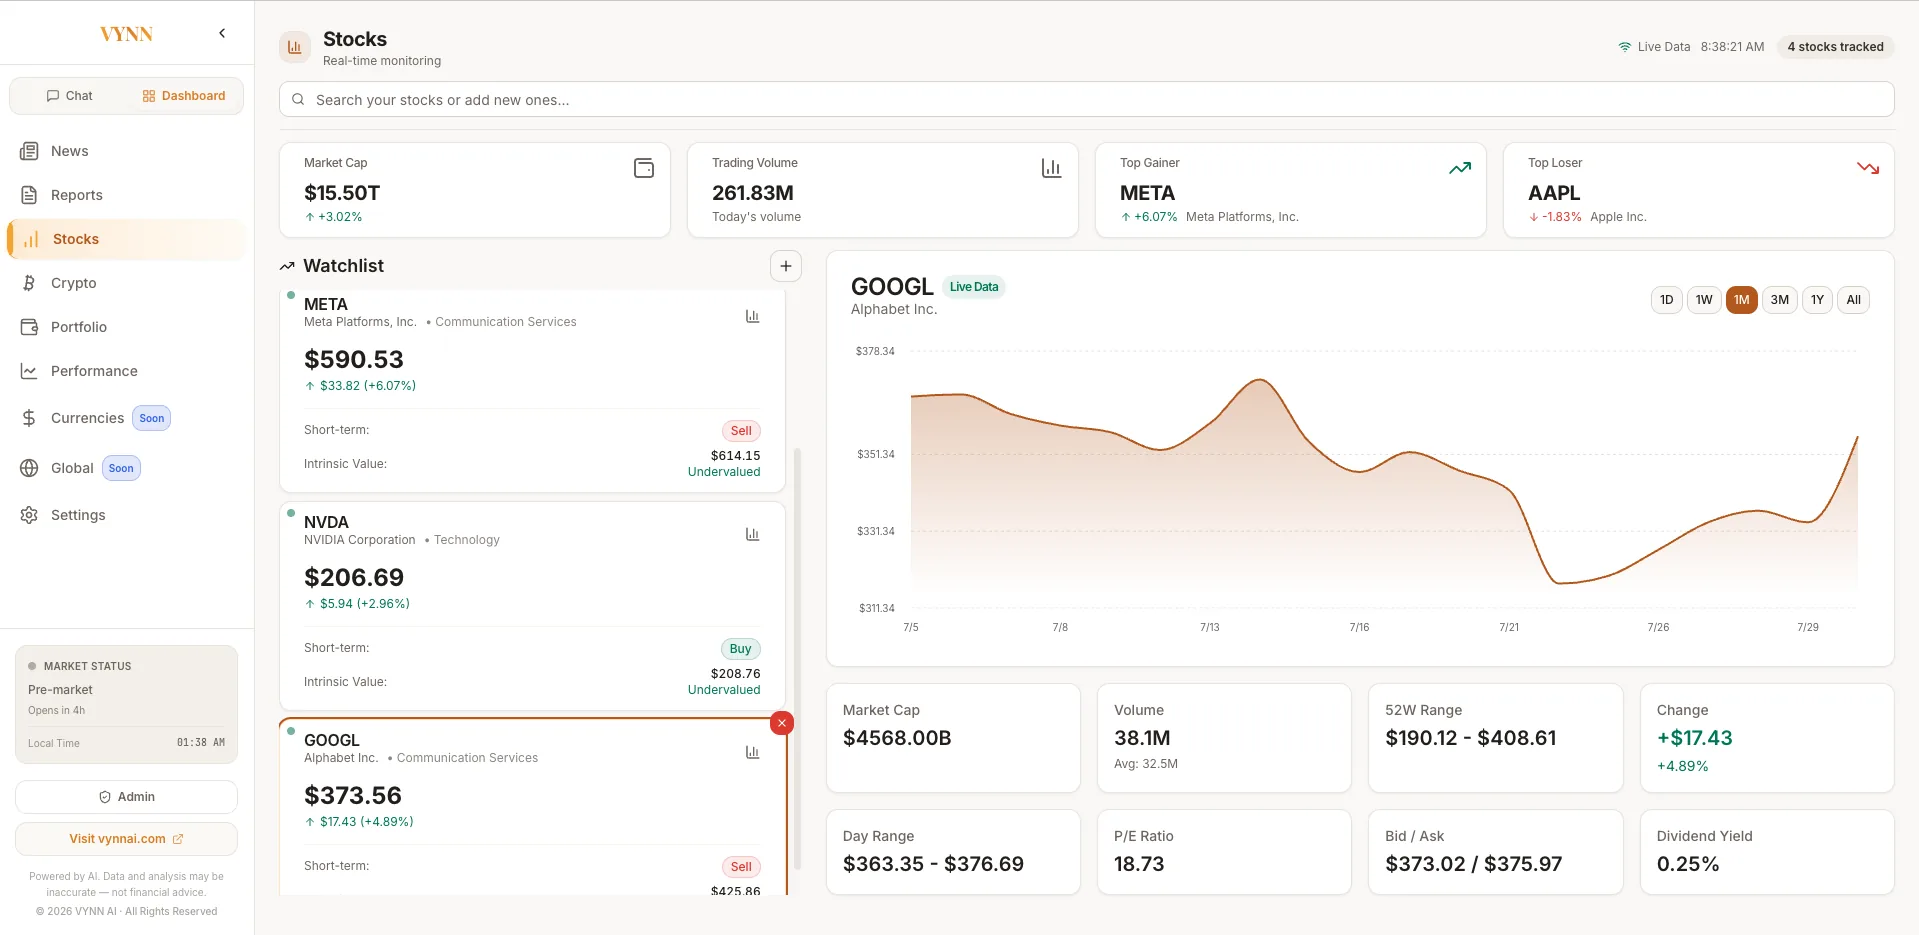Click the Top Loser trending-down icon

[x=1868, y=168]
